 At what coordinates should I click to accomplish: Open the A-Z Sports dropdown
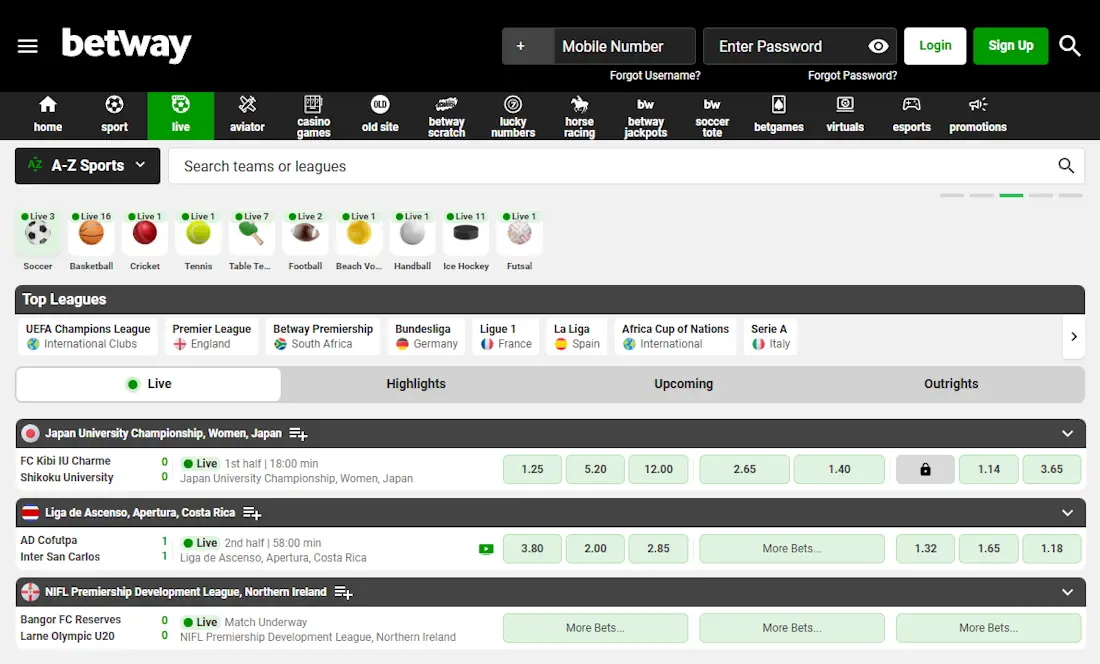click(x=87, y=165)
